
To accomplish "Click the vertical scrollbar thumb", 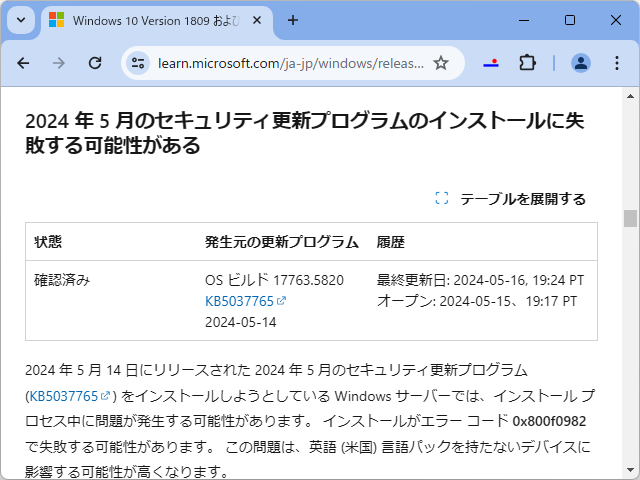I will [x=630, y=218].
